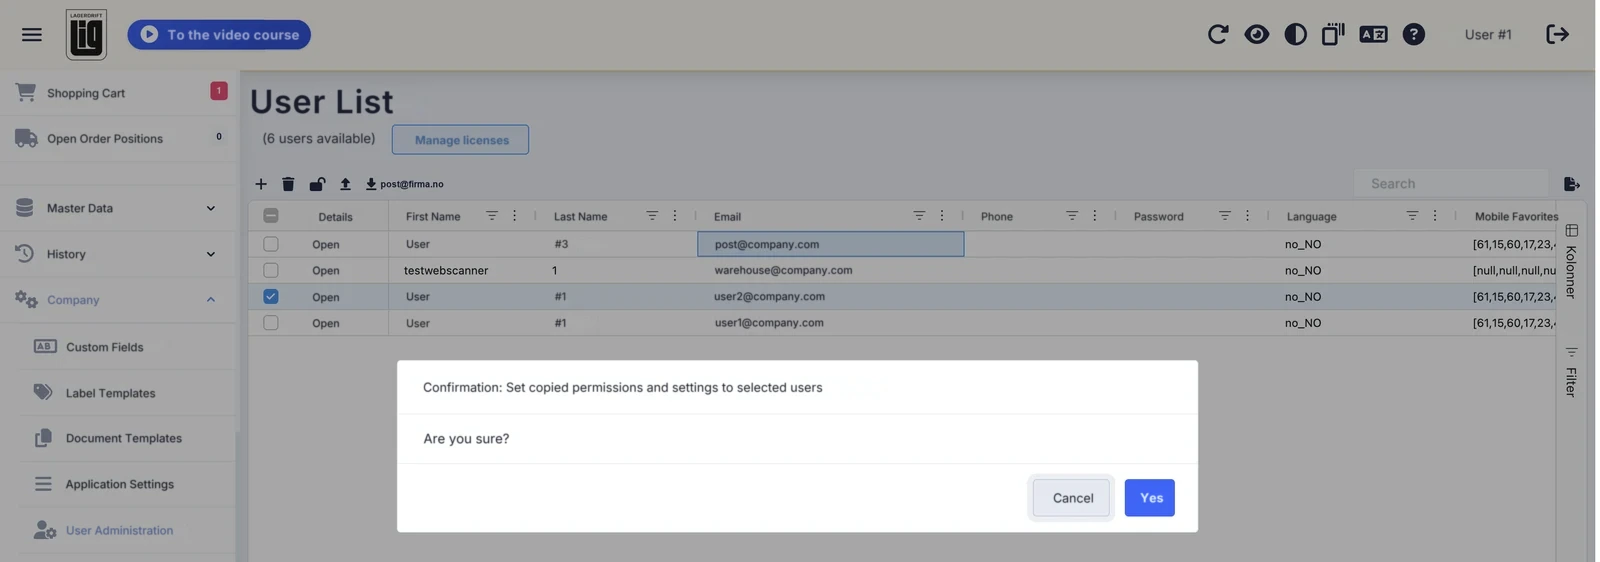The height and width of the screenshot is (562, 1600).
Task: Uncheck the user2@company.com row checkbox
Action: click(x=271, y=297)
